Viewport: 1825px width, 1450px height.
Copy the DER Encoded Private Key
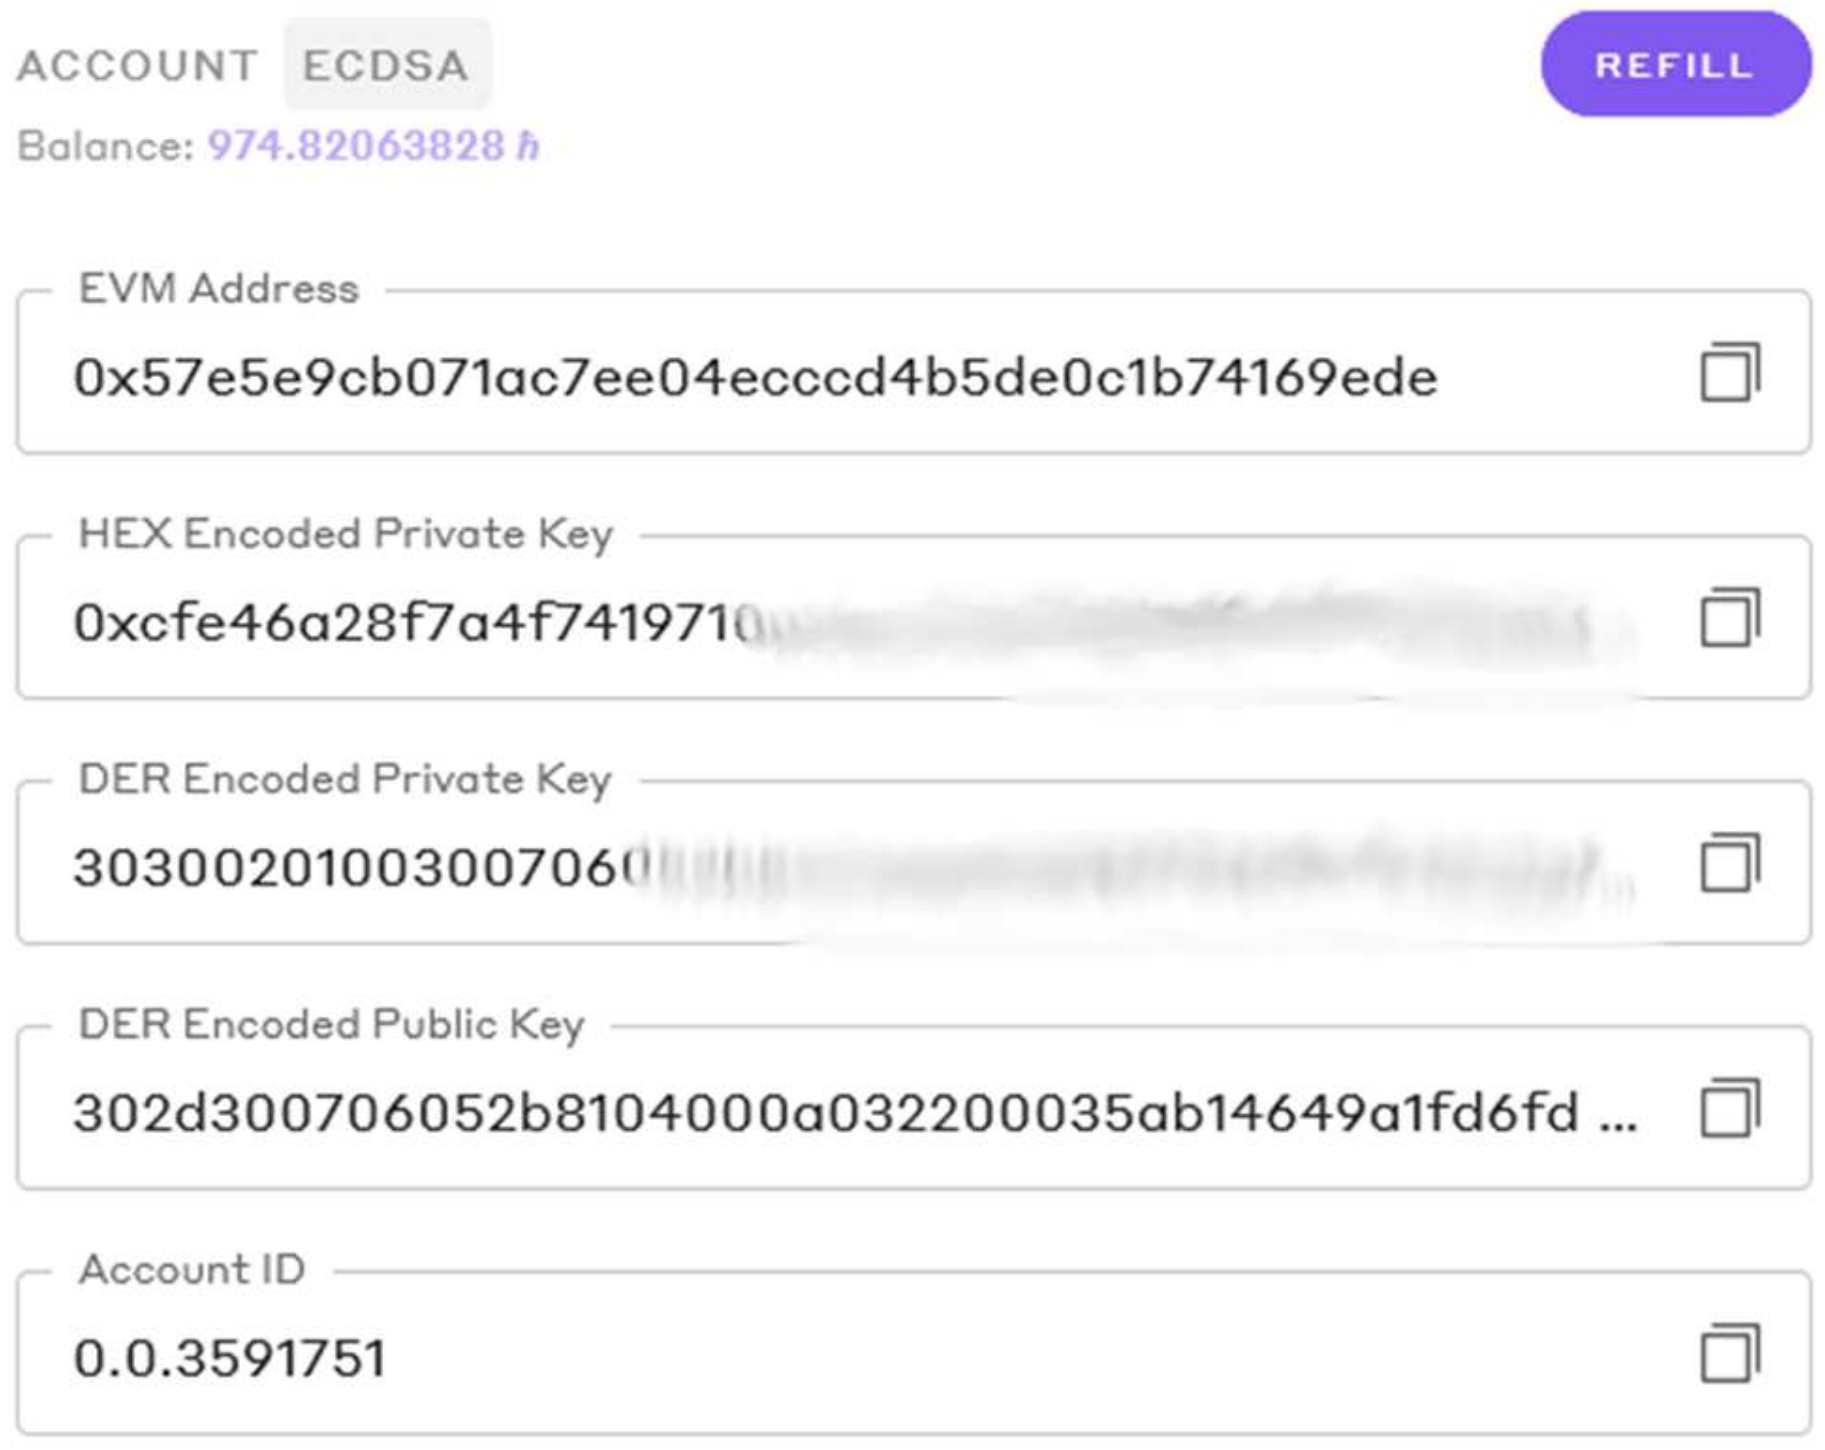click(1730, 862)
